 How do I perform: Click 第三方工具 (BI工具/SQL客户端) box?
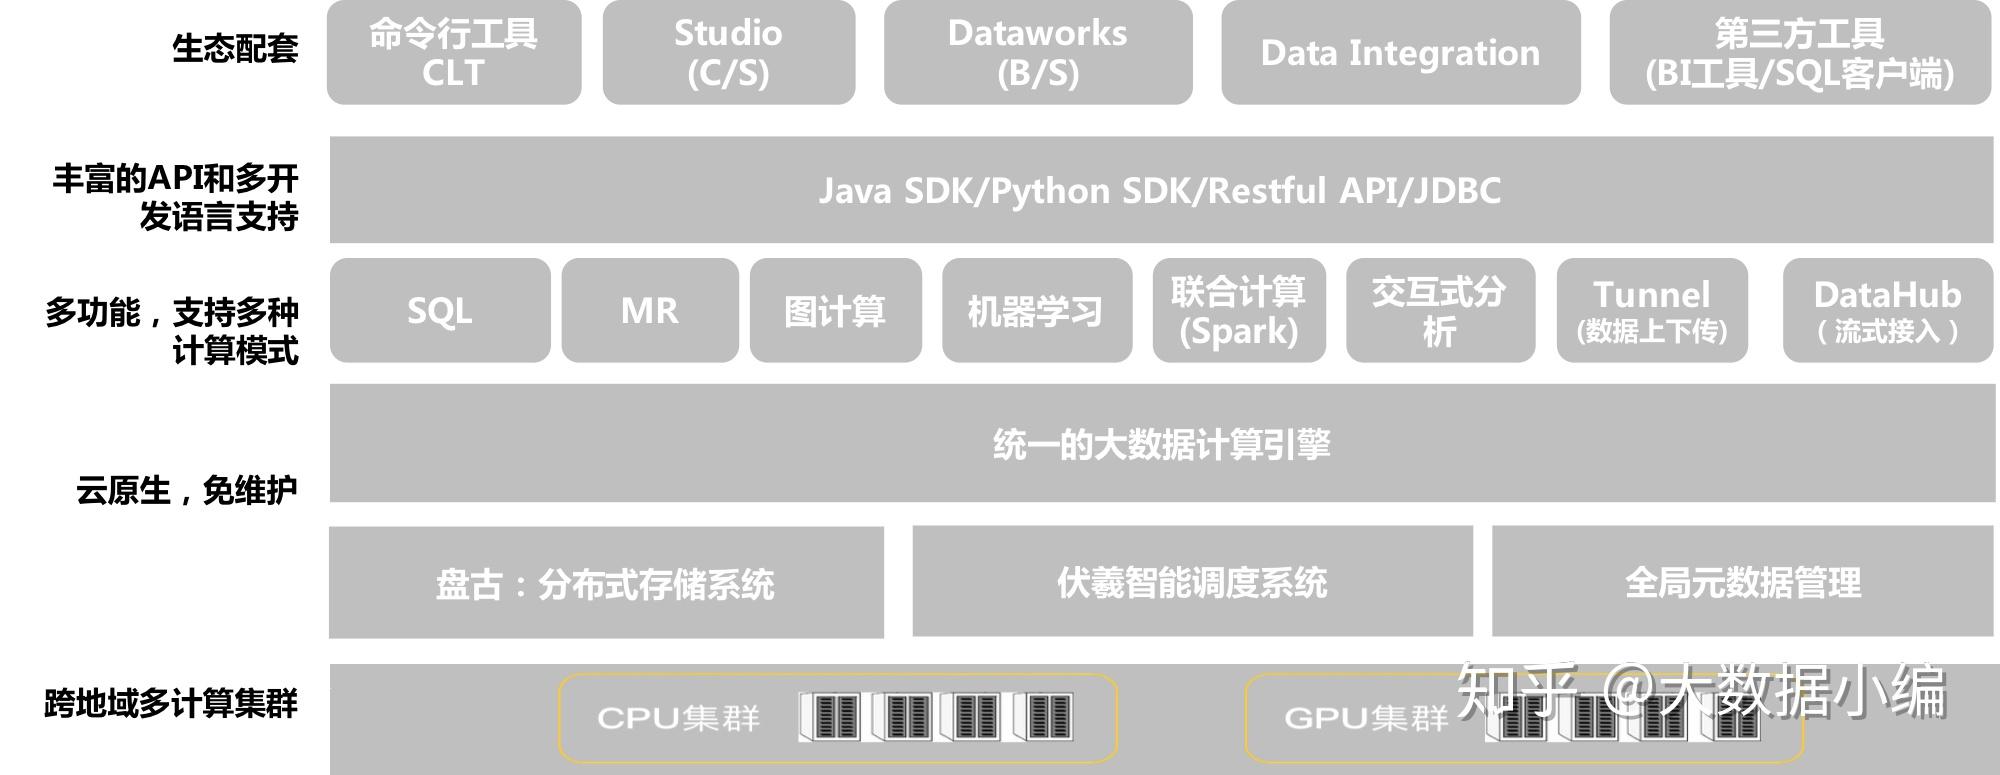(1800, 52)
